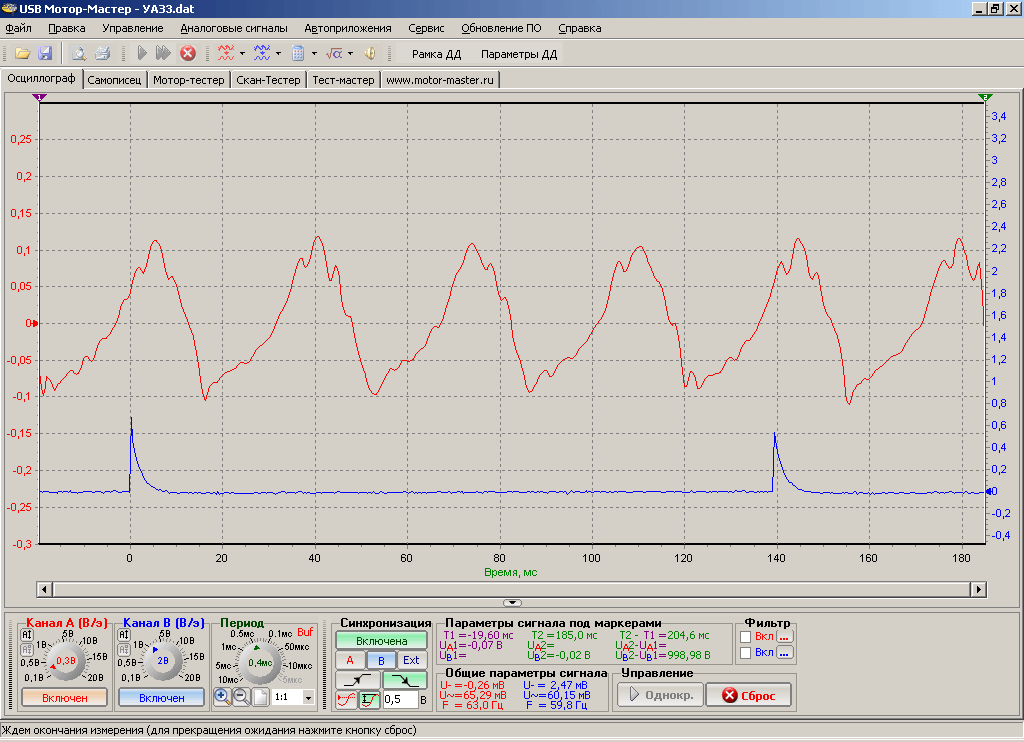
Task: Click the Параметры ДД toolbar button
Action: [519, 54]
